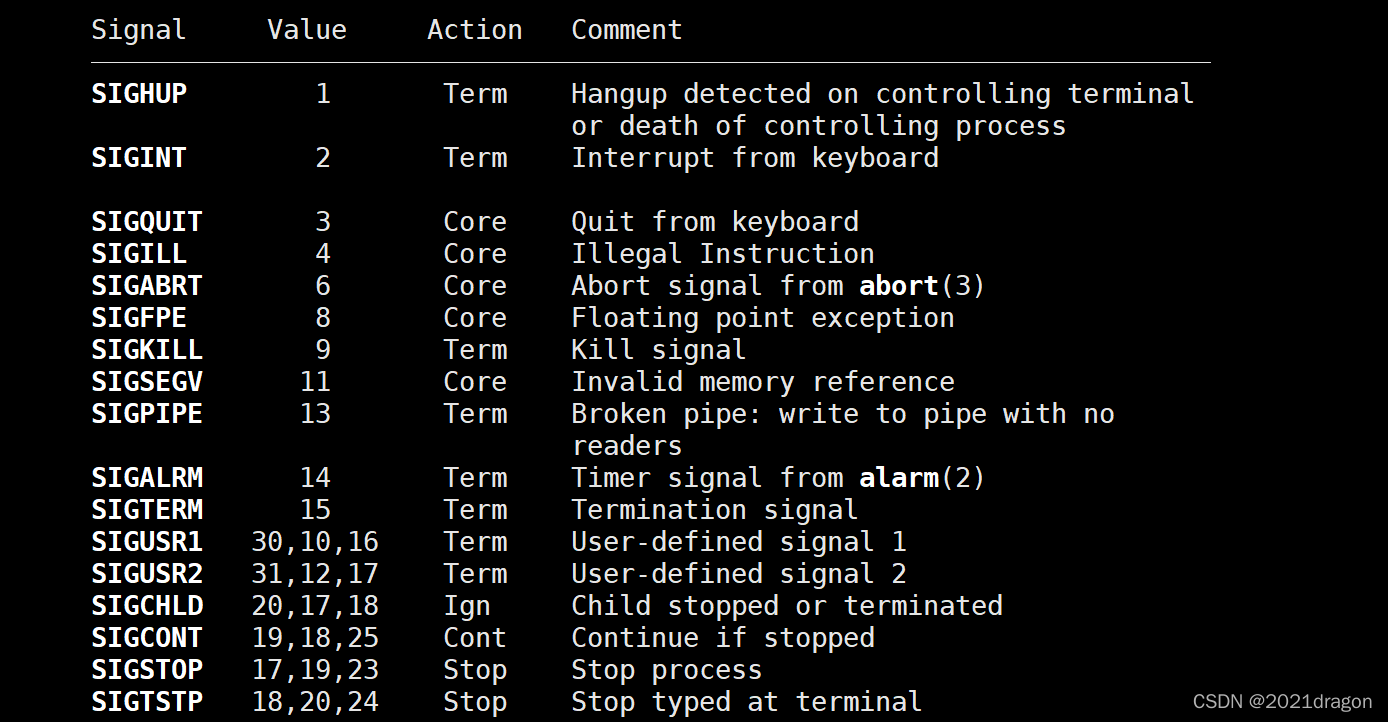Click SIGUSR1 value 30,10,16

pos(315,542)
